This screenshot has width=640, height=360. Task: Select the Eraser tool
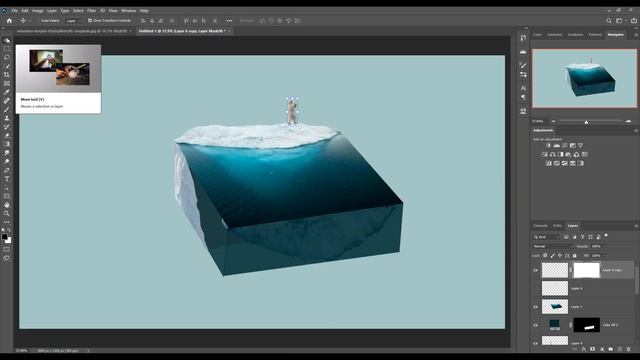click(7, 135)
